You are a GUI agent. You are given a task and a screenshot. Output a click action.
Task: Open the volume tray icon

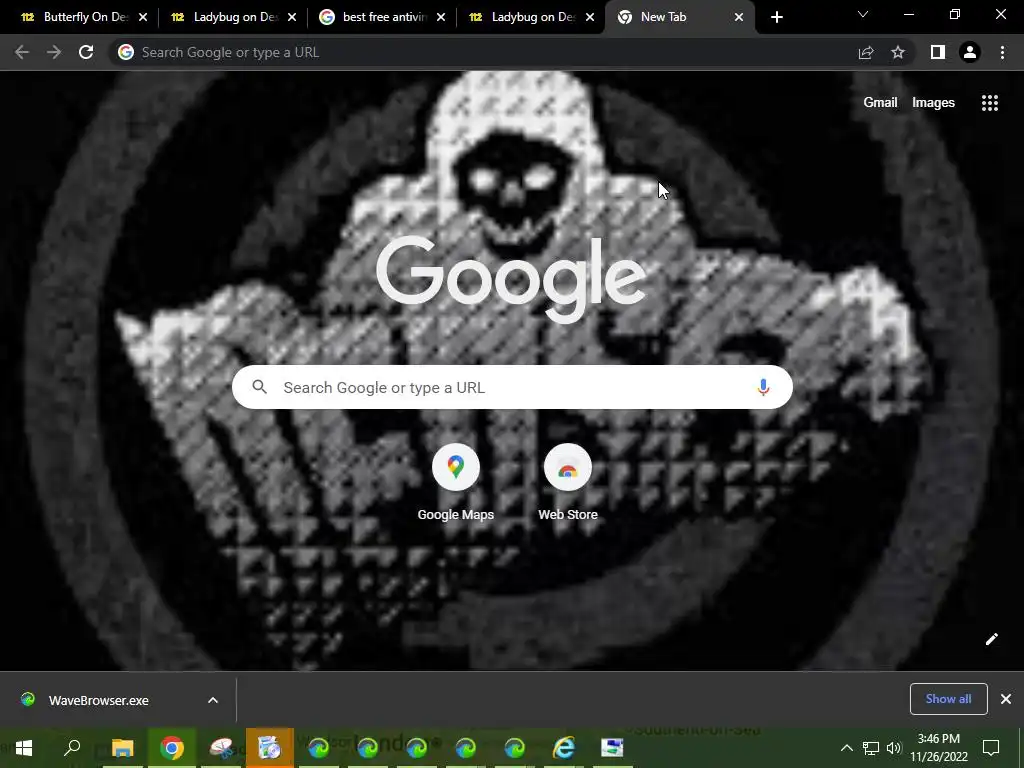tap(893, 748)
